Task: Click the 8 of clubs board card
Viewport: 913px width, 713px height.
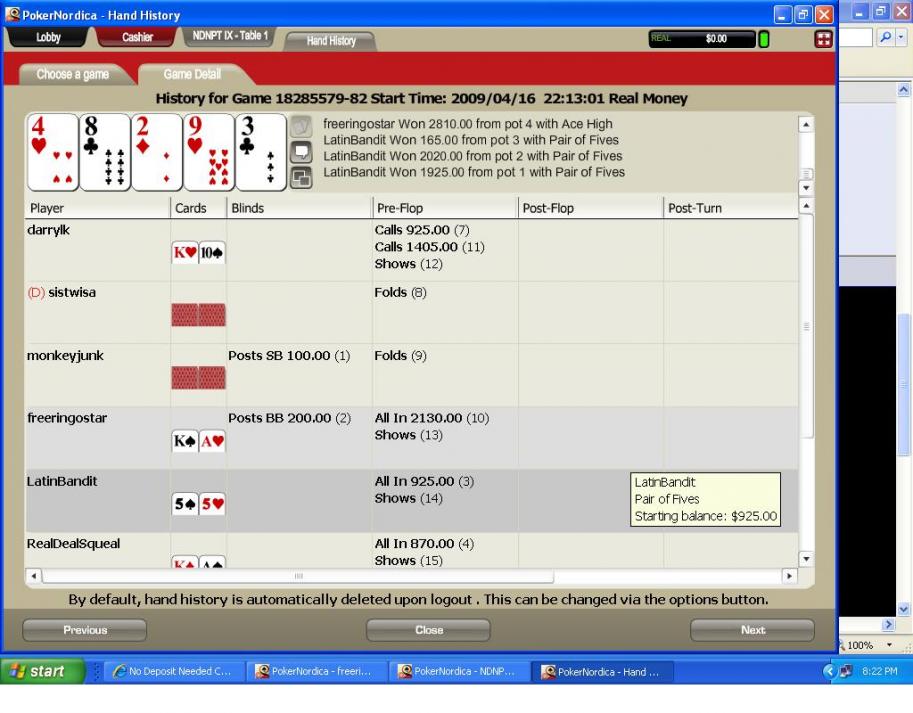Action: pos(105,152)
